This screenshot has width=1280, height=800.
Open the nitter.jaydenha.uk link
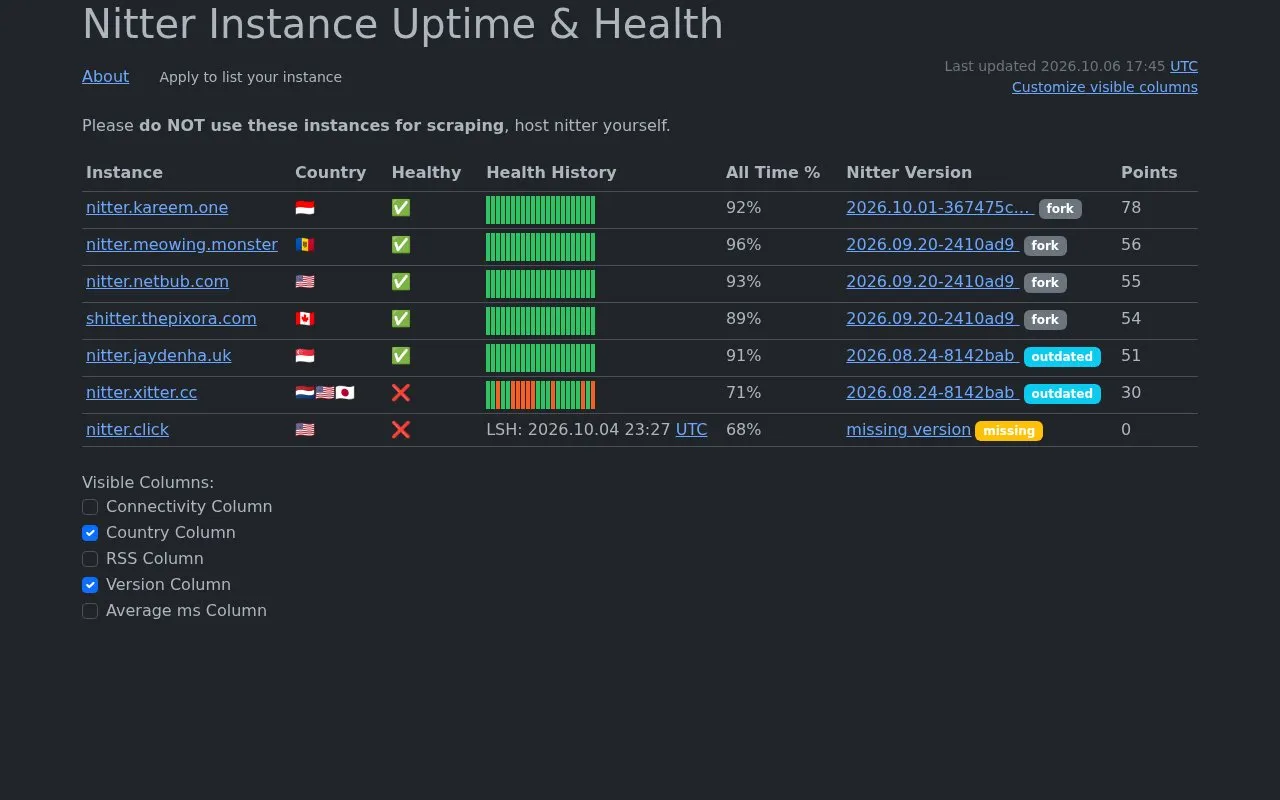[158, 356]
